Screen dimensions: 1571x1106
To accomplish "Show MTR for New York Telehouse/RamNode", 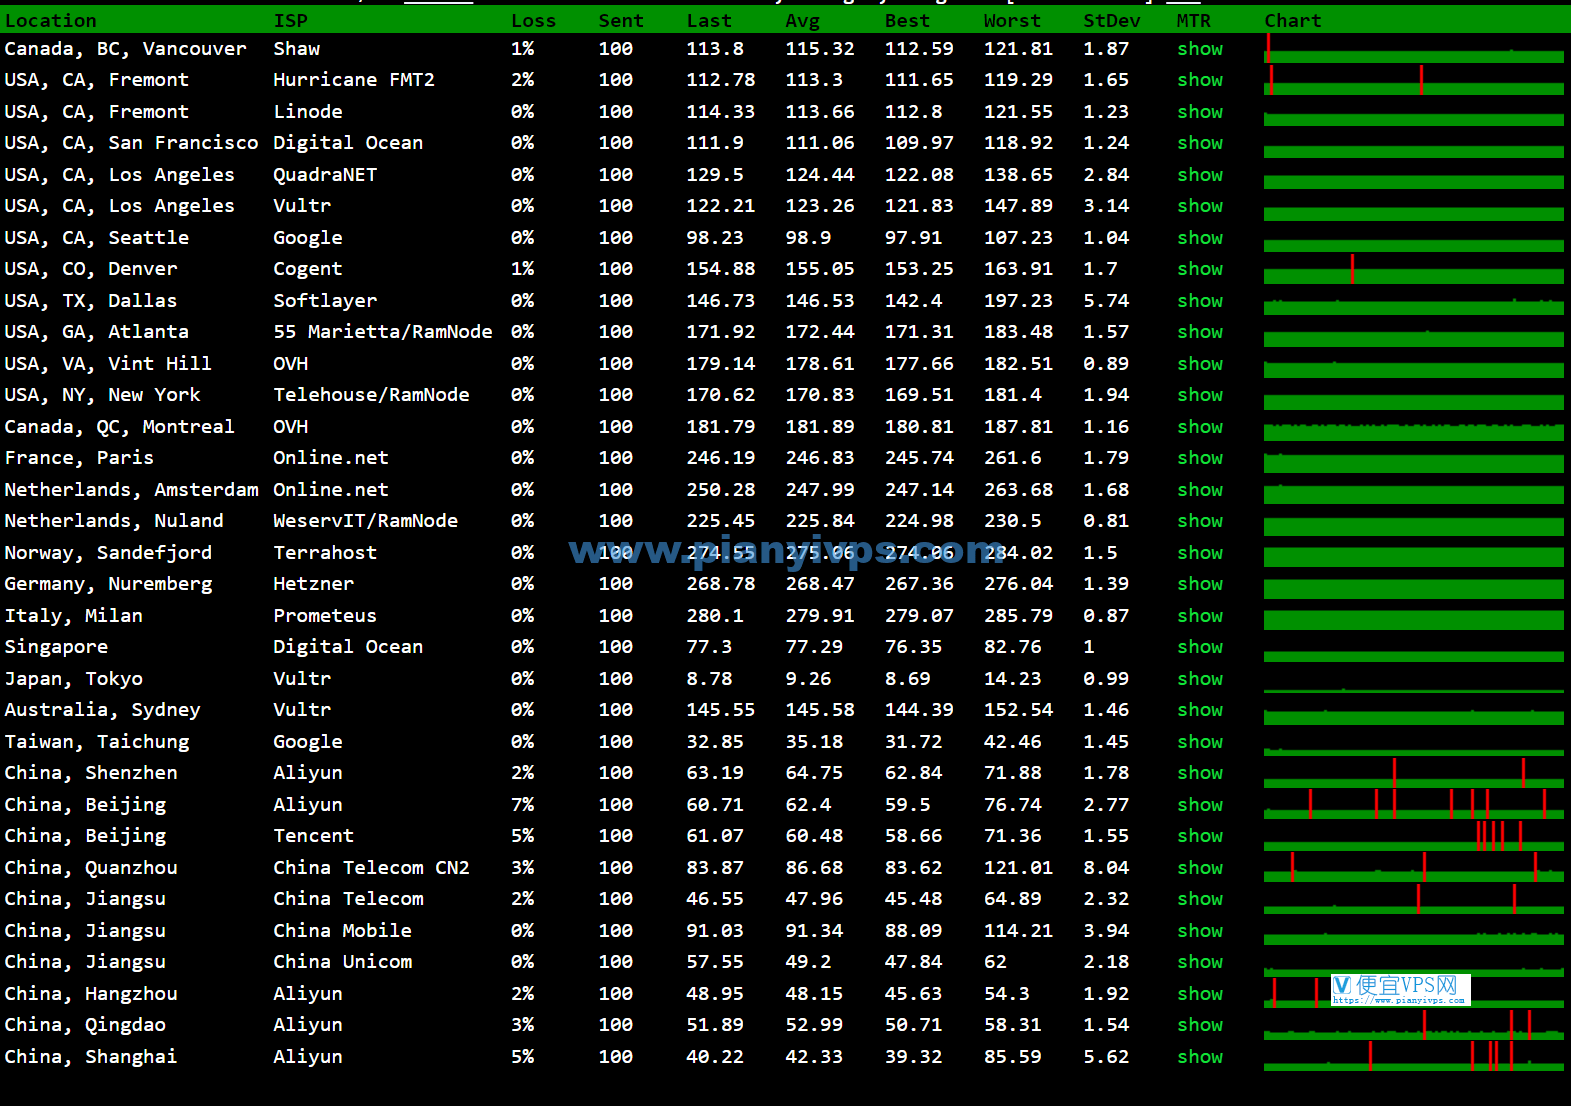I will 1200,395.
